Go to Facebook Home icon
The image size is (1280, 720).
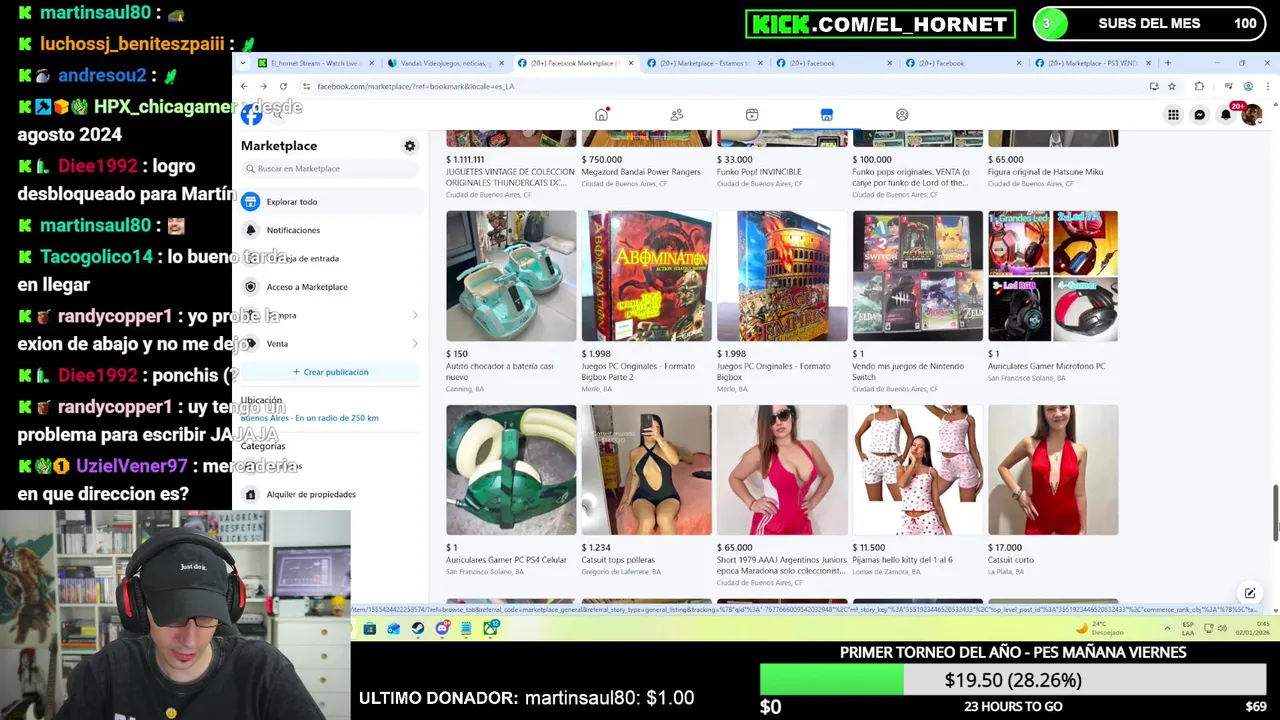click(601, 115)
